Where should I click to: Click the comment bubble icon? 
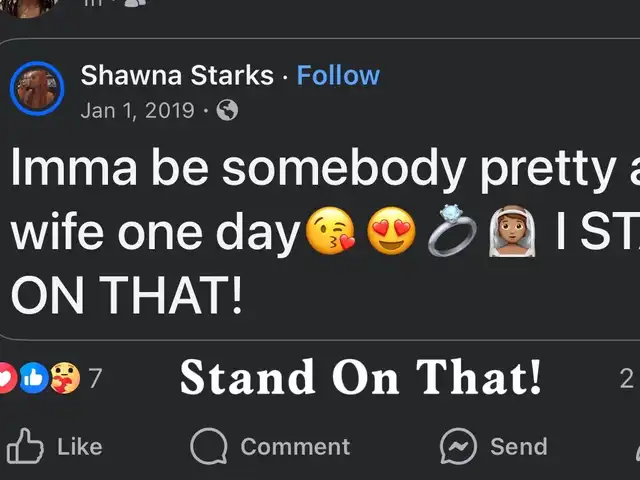209,446
